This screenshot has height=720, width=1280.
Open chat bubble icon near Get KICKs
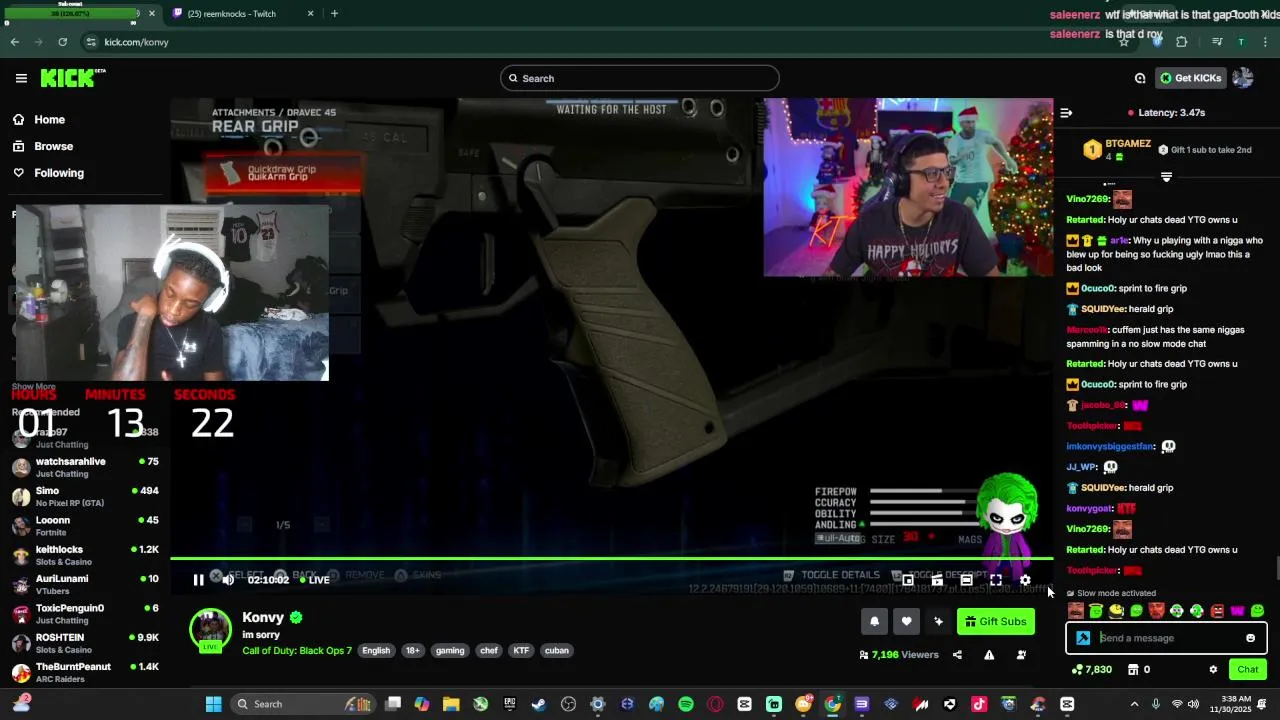point(1140,78)
